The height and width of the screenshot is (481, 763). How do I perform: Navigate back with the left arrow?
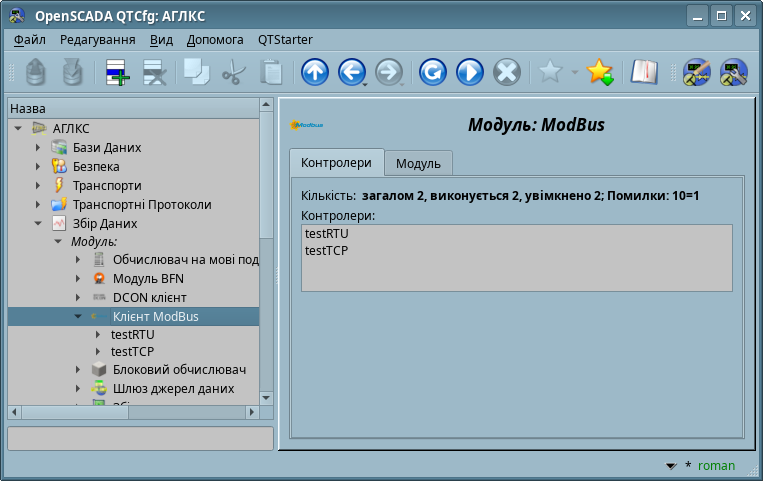pos(351,73)
